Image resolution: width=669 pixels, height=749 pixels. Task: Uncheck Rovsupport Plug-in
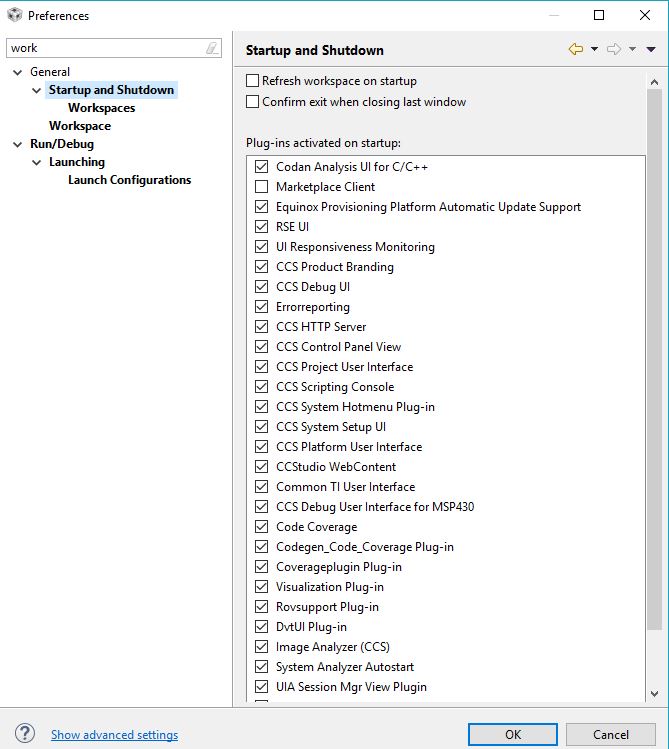pyautogui.click(x=261, y=607)
